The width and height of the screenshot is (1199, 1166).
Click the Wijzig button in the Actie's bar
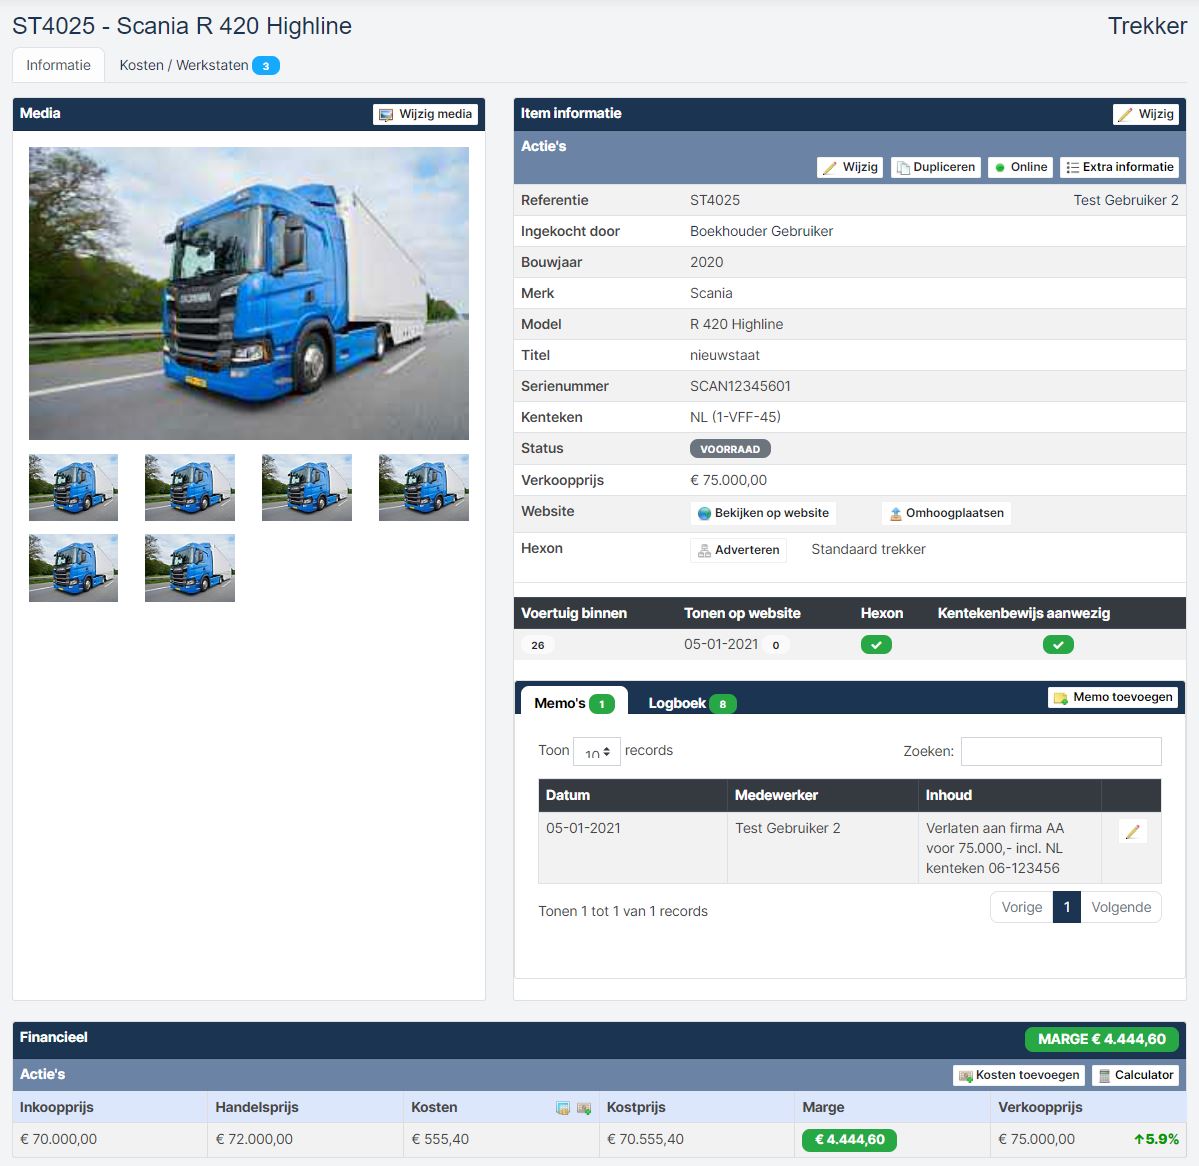tap(850, 167)
